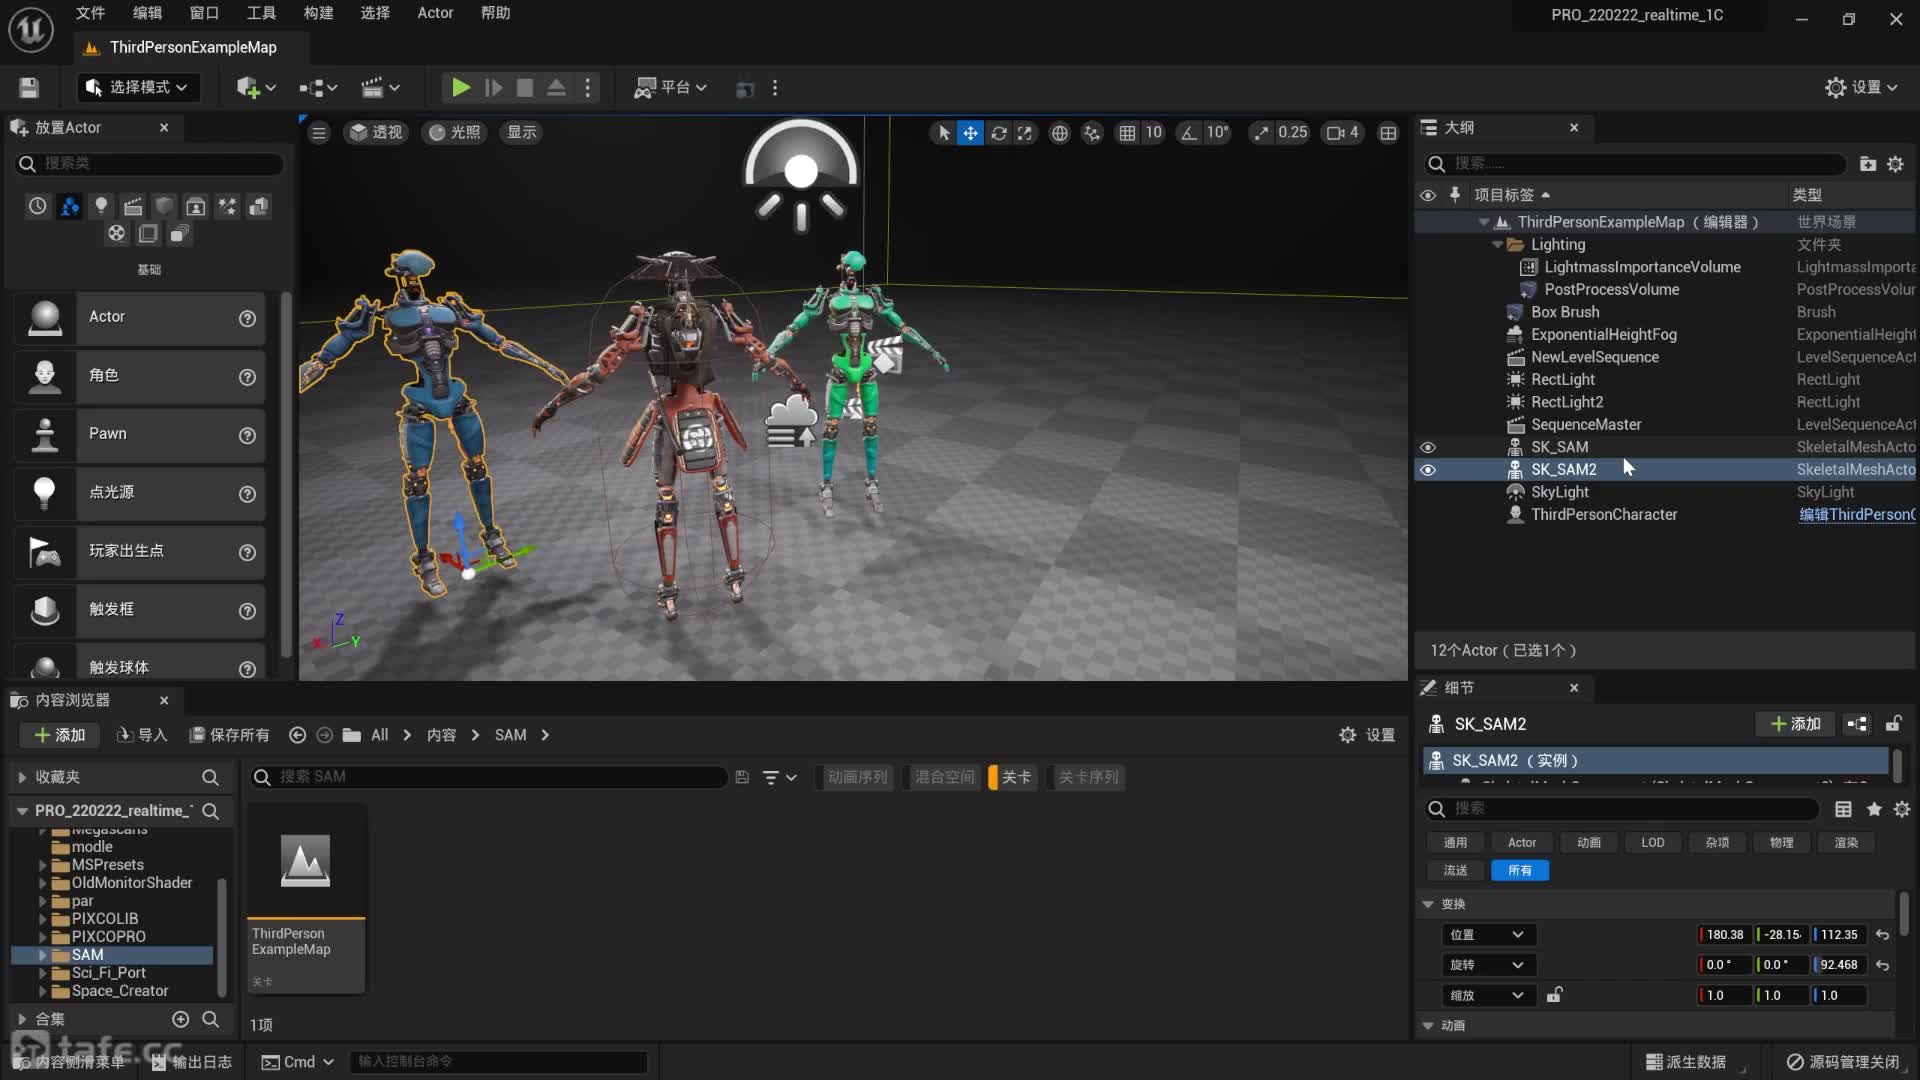
Task: Open the 文件 menu
Action: pos(90,13)
